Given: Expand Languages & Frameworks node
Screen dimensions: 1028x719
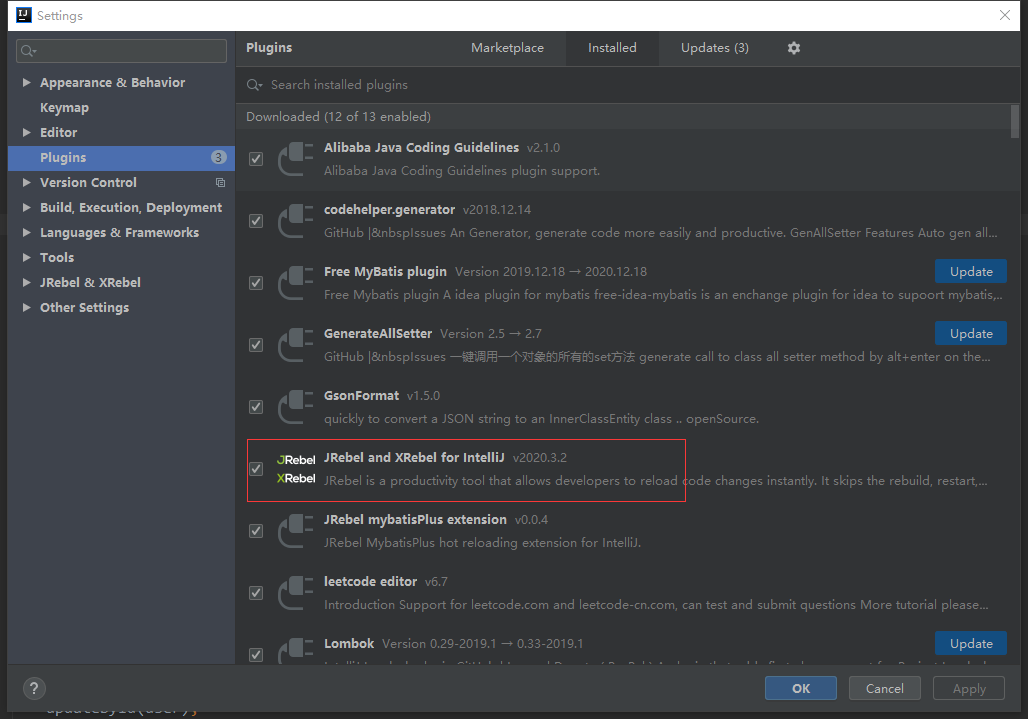Looking at the screenshot, I should [x=26, y=233].
